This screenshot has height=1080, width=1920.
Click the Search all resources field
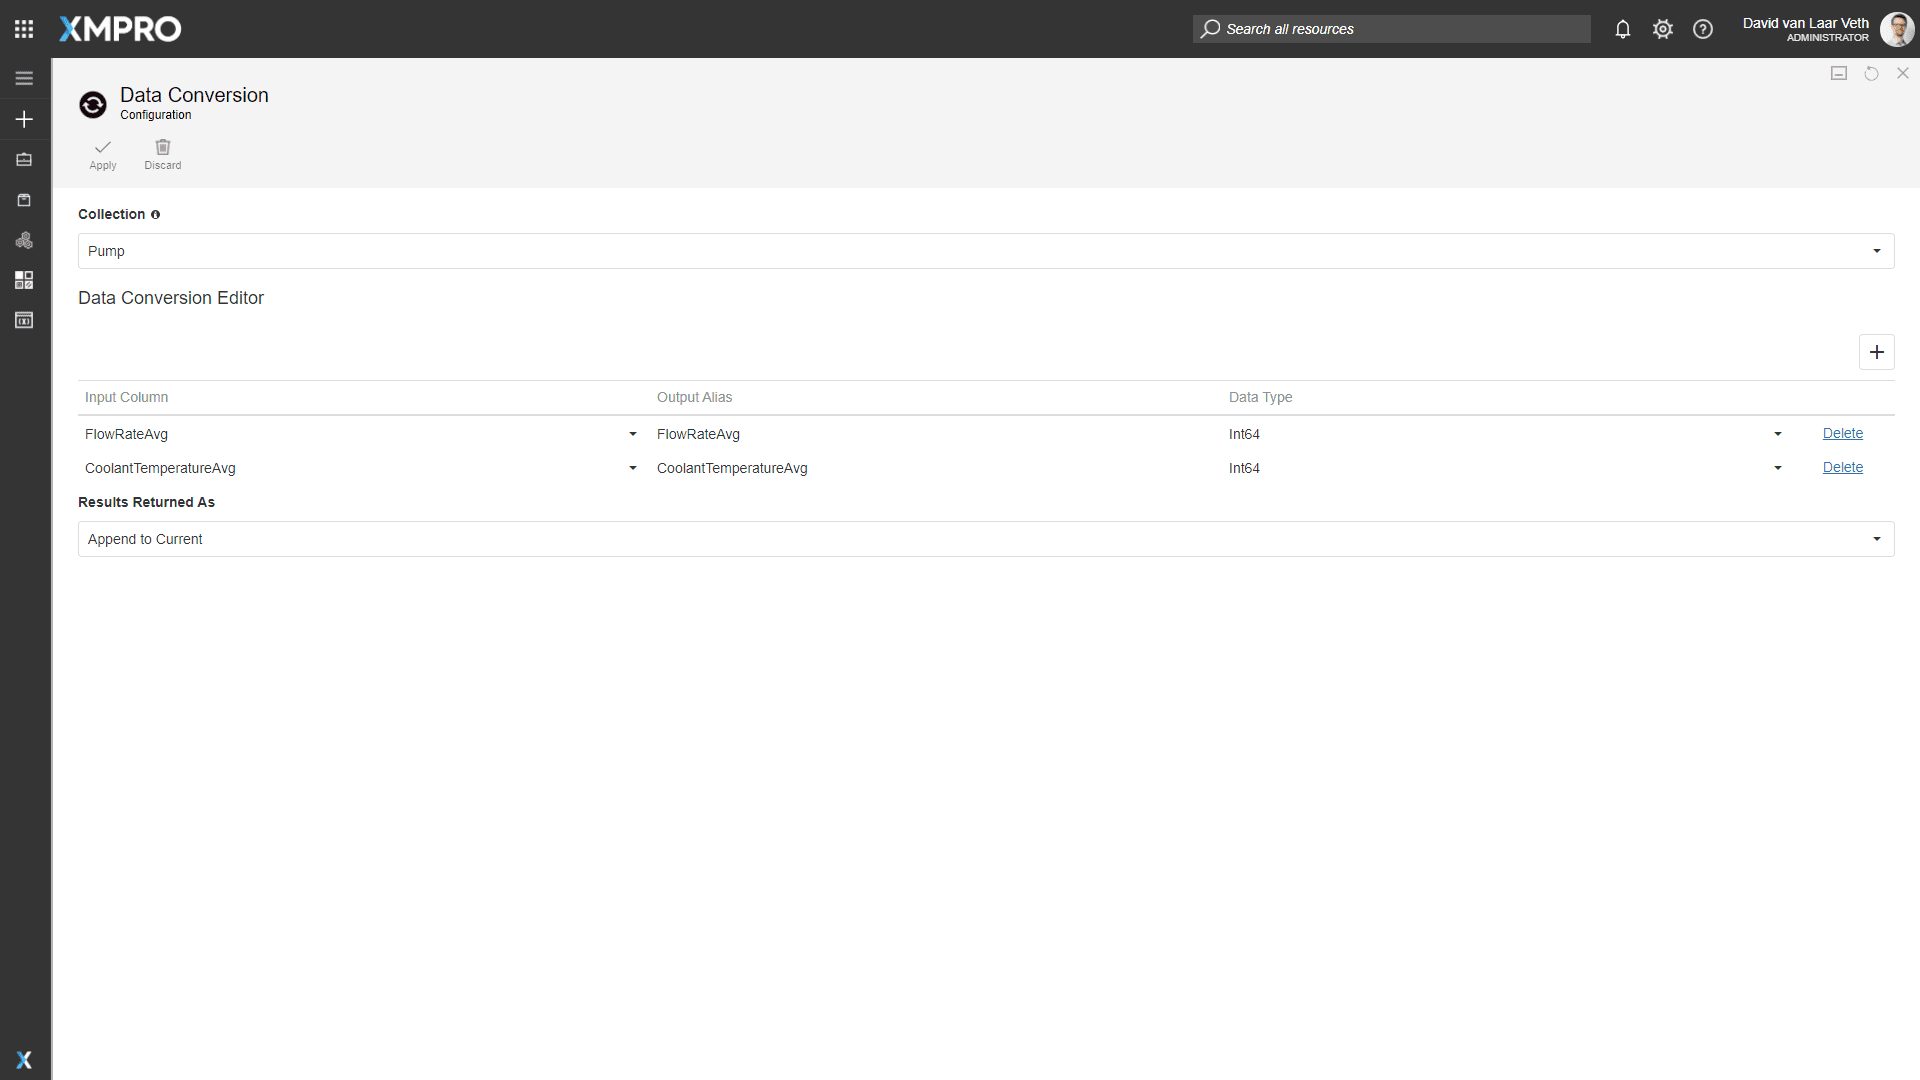1391,29
